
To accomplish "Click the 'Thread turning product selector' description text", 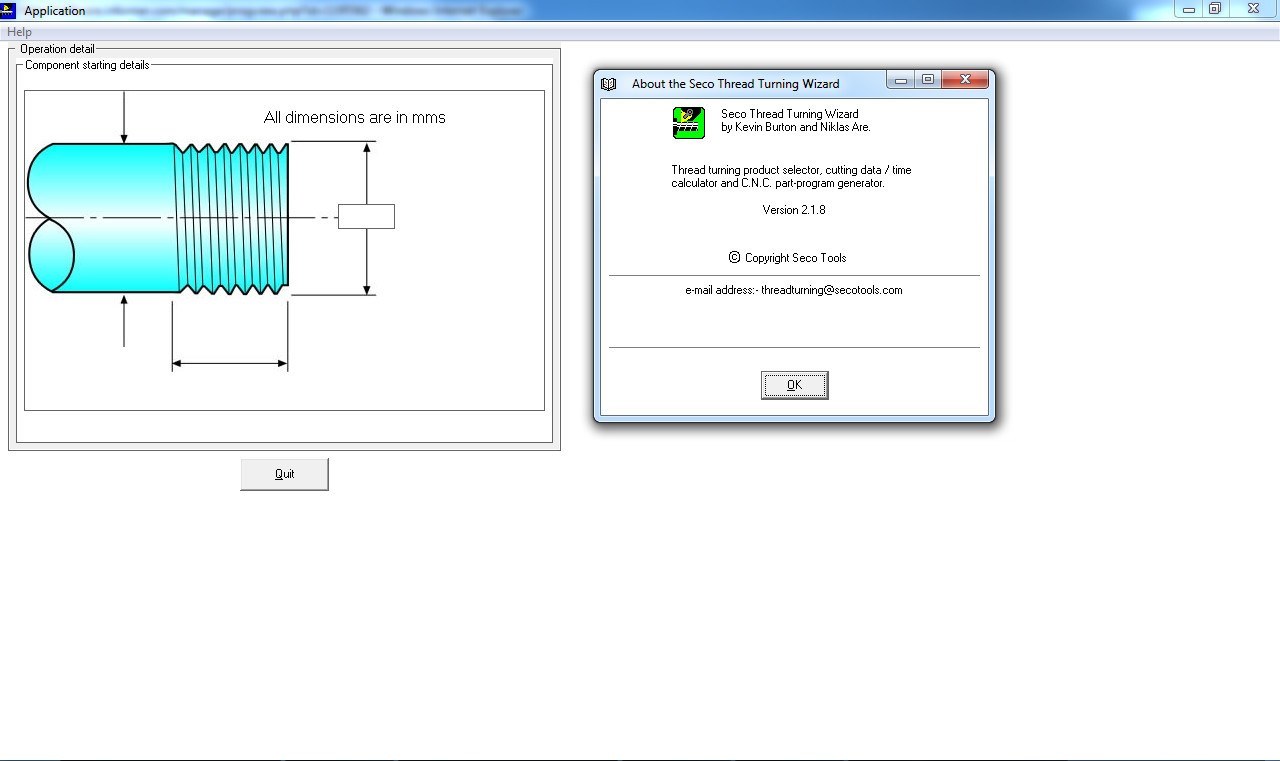I will coord(791,177).
